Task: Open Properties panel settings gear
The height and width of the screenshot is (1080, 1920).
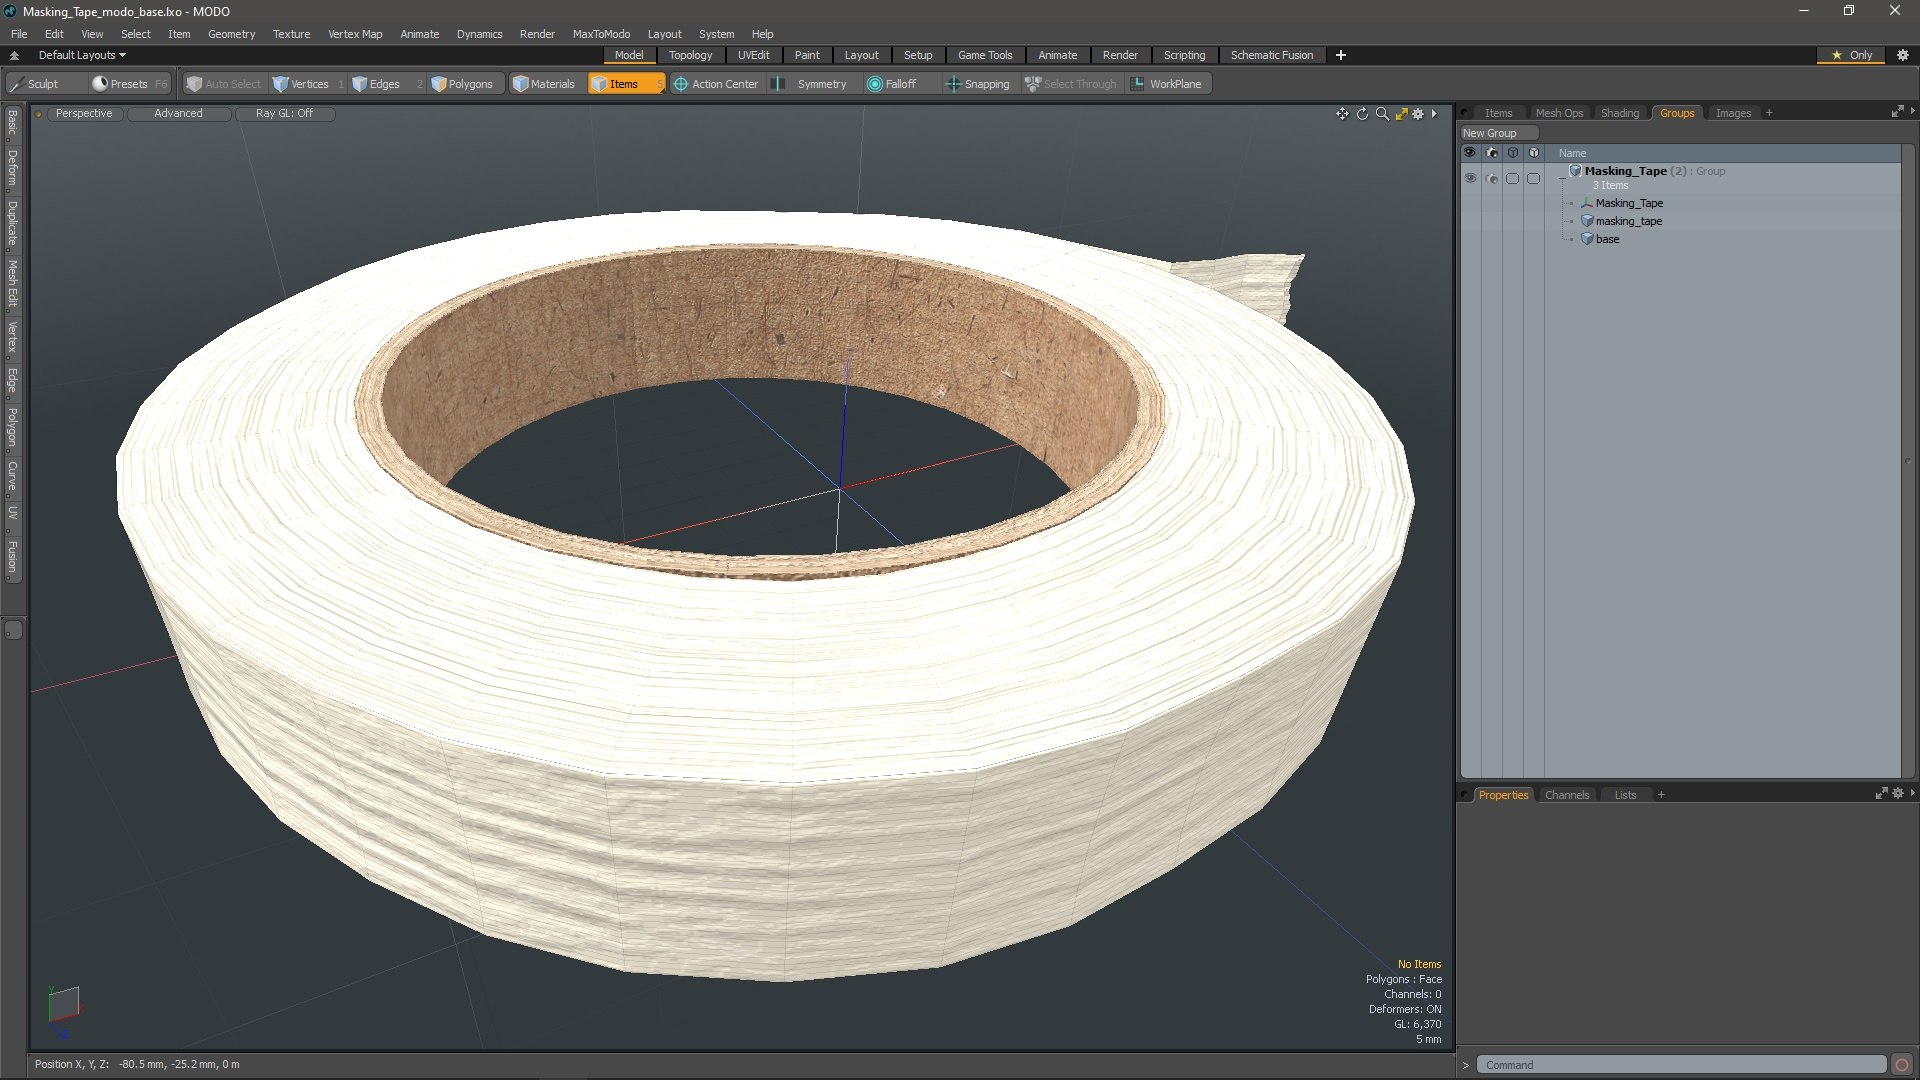Action: 1898,793
